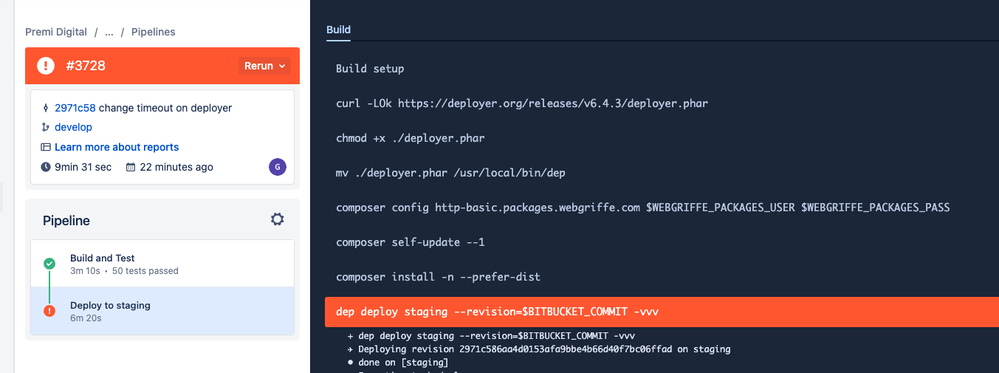Open the collapsed ellipsis breadcrumb

click(109, 32)
